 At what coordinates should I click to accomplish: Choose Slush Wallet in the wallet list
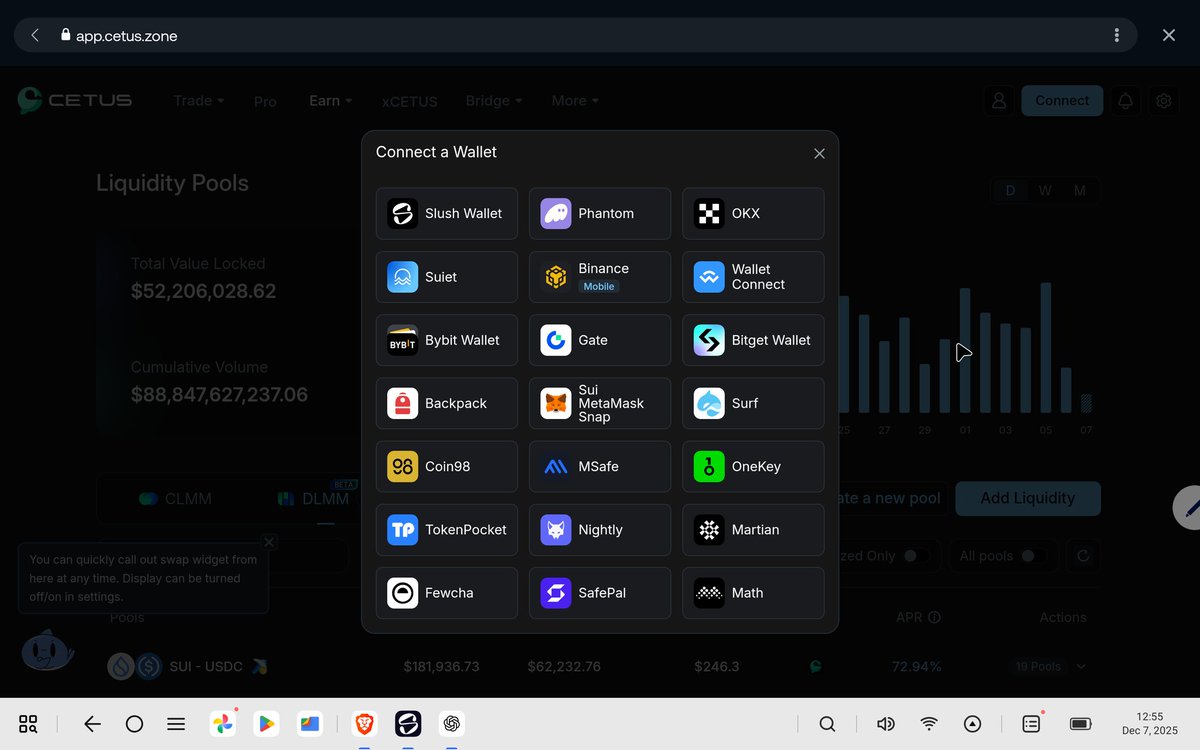[x=447, y=213]
